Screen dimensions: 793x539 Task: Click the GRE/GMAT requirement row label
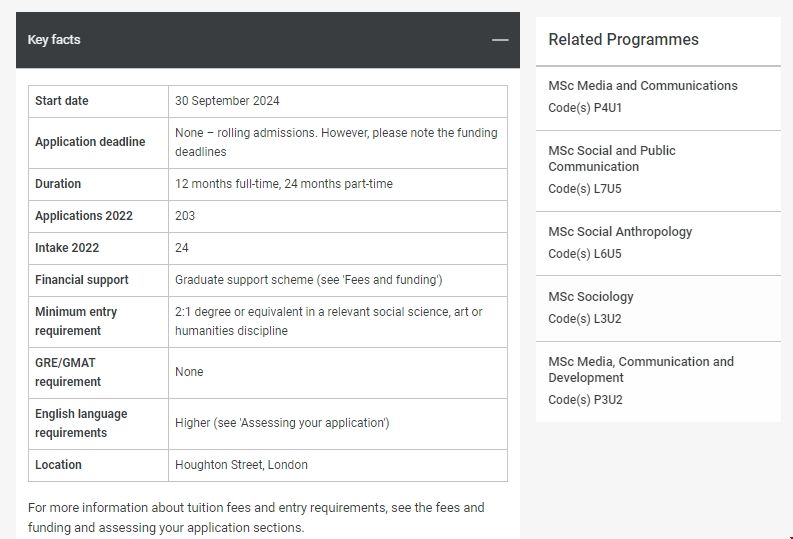pos(68,372)
